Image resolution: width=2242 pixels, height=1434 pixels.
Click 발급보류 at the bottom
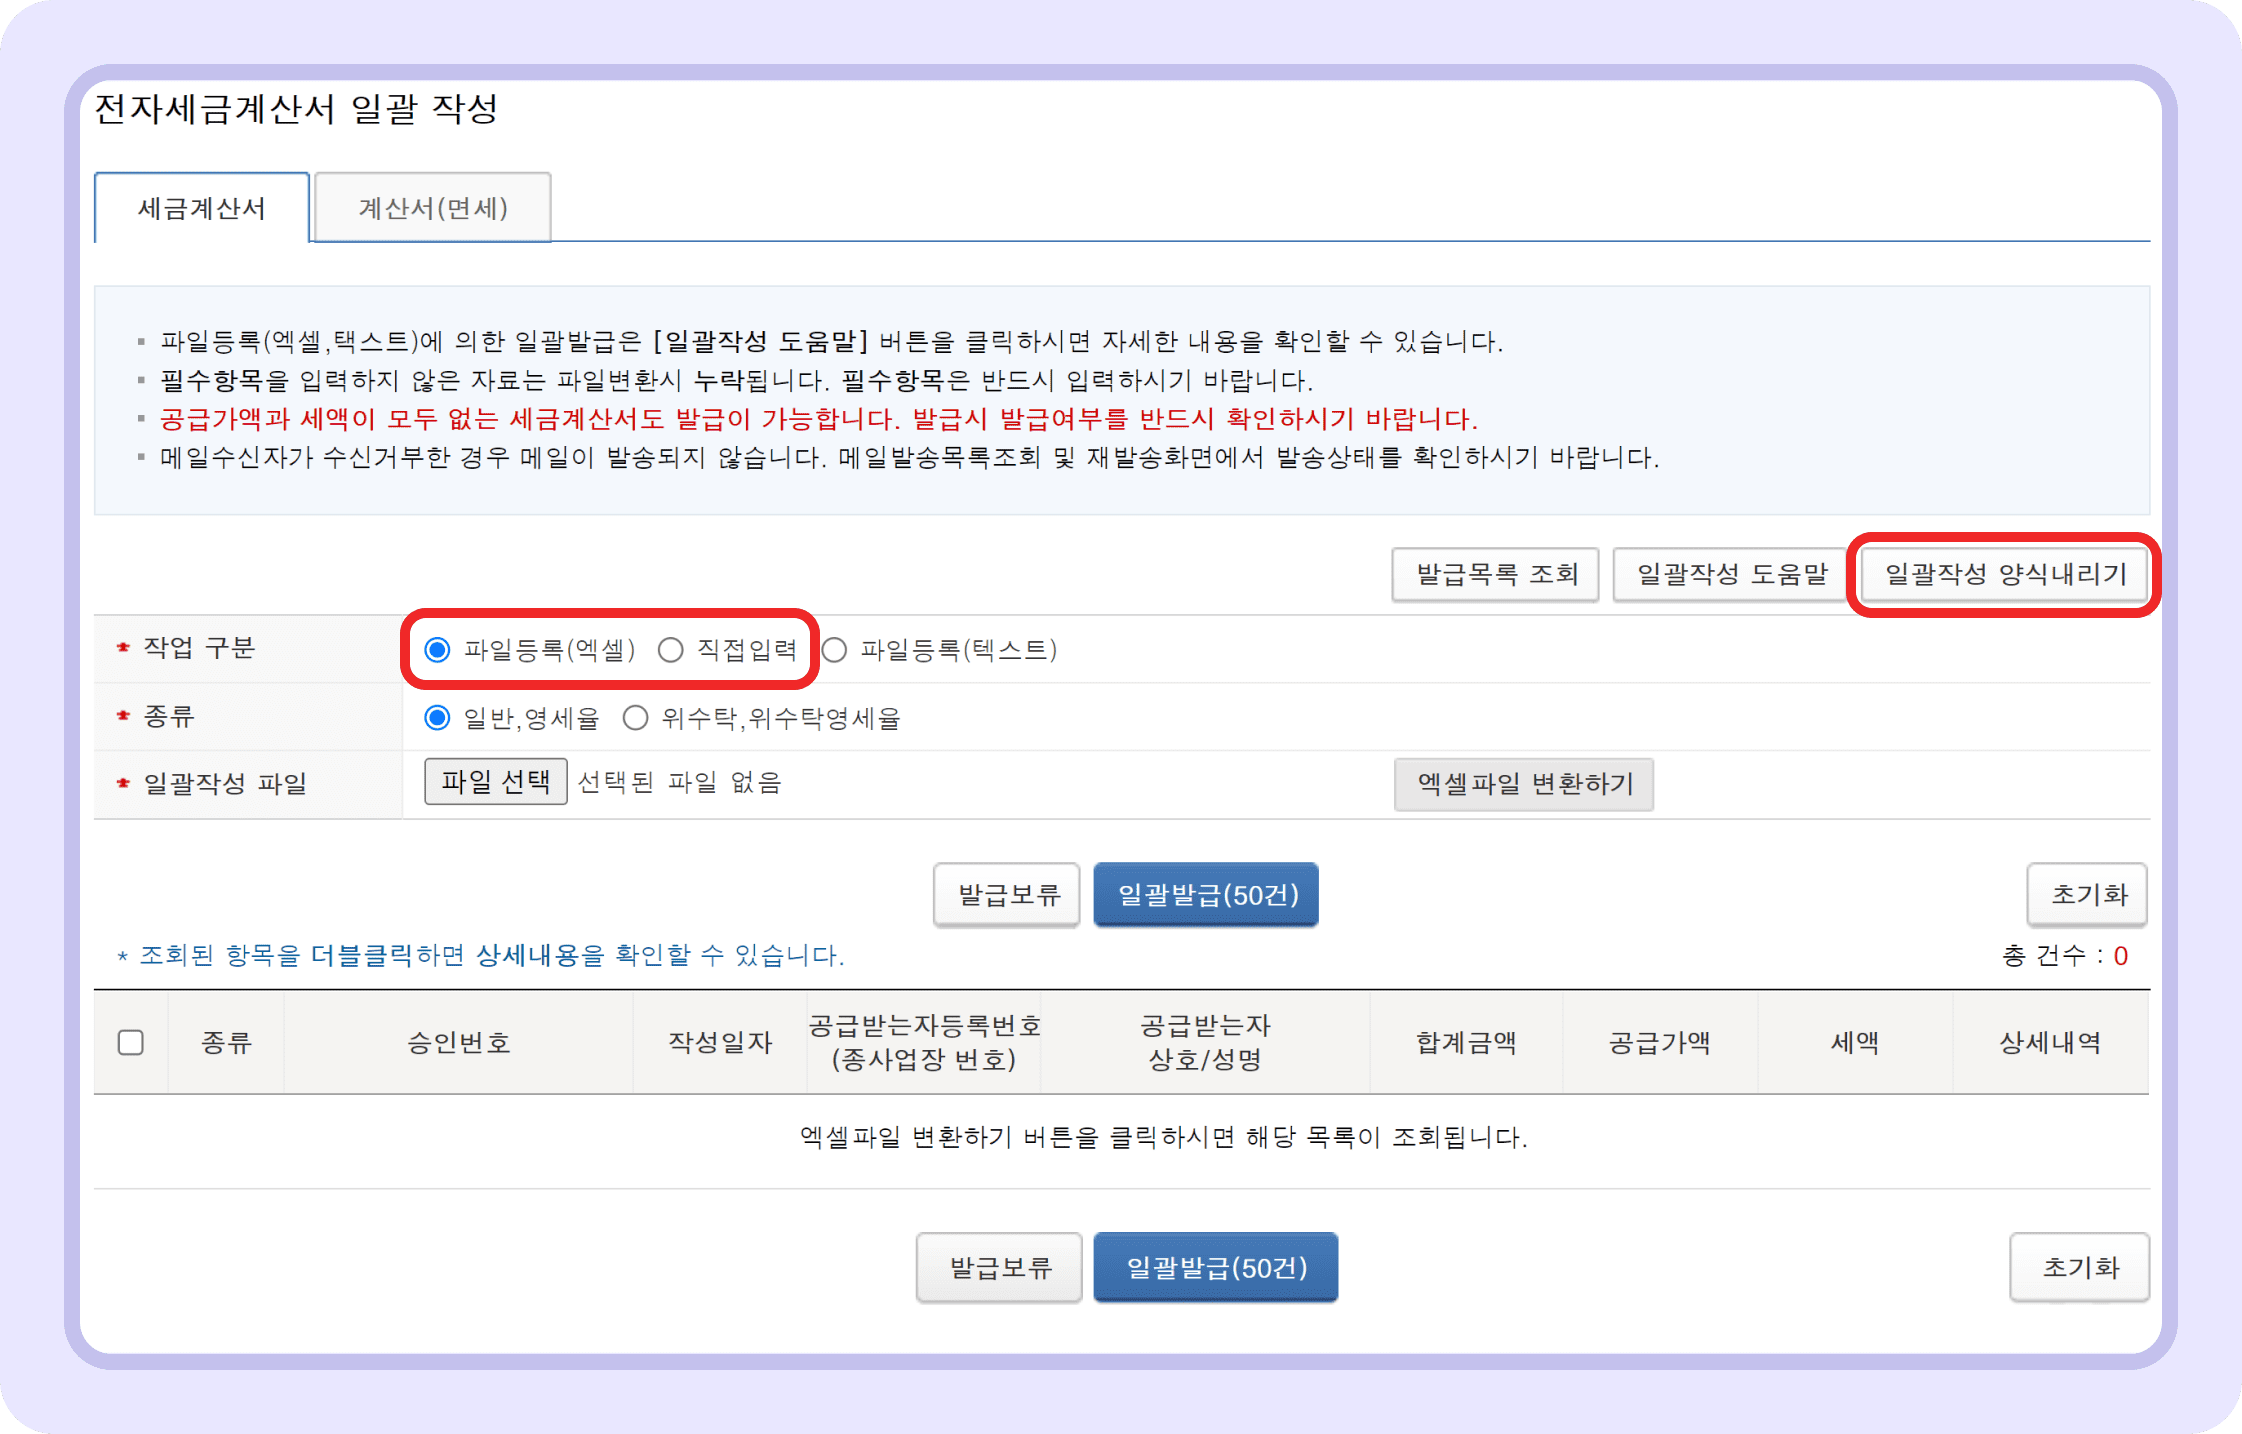[999, 1267]
